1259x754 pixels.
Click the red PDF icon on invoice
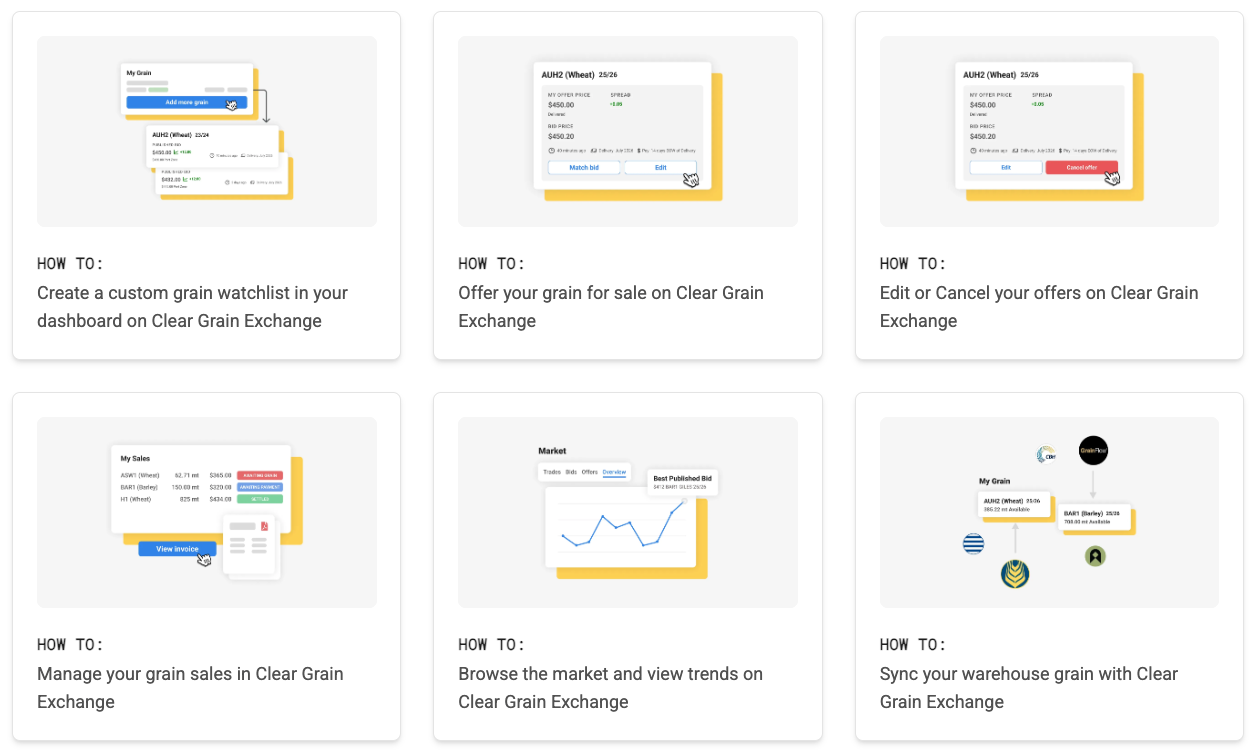click(x=264, y=526)
